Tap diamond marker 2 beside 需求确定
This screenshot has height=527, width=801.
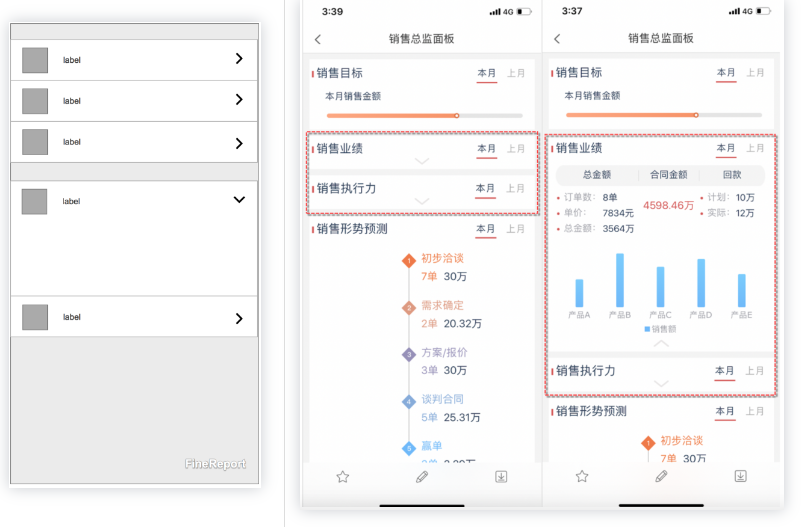[x=409, y=308]
